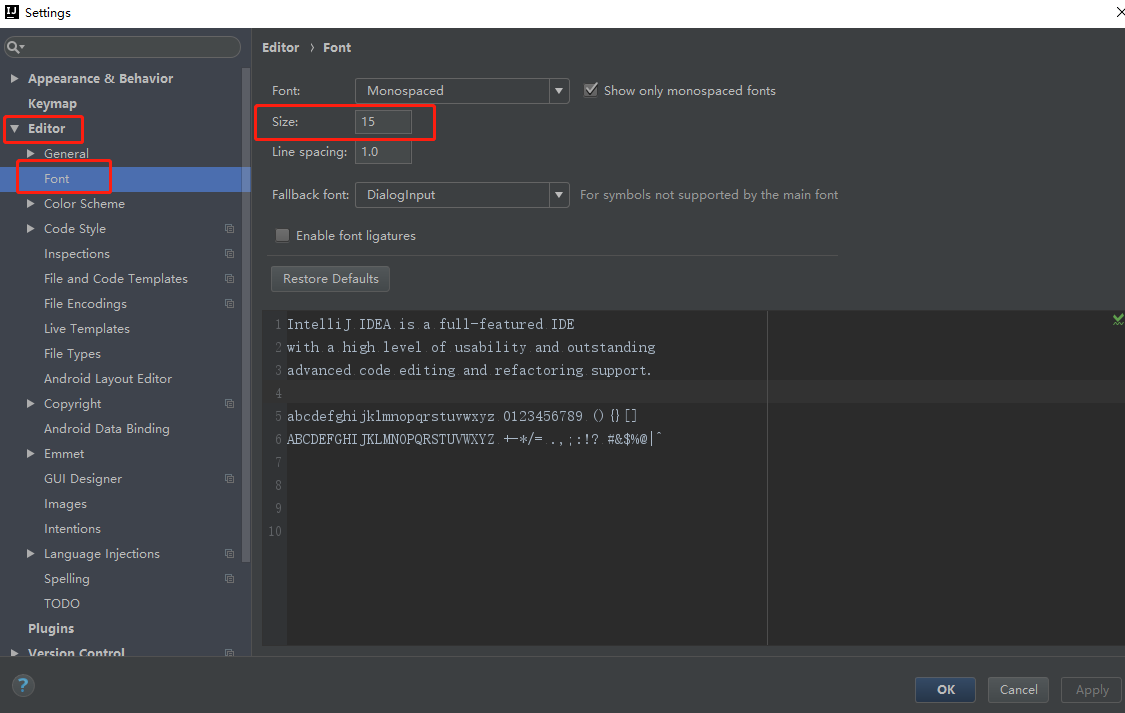Open Android Layout Editor settings
Screen dimensions: 1125x713
tap(108, 379)
